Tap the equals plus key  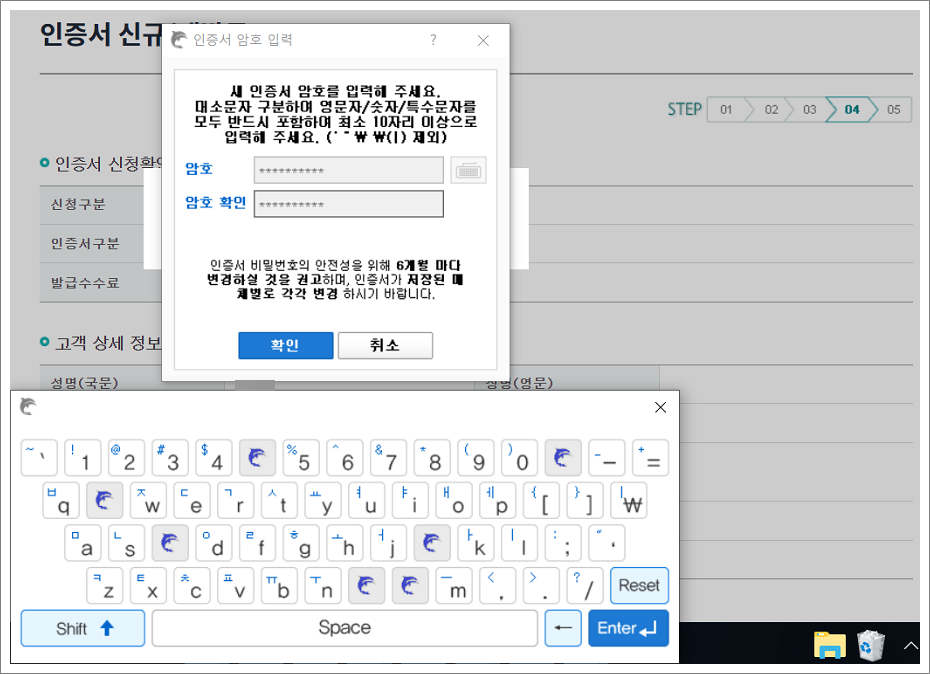[x=651, y=457]
